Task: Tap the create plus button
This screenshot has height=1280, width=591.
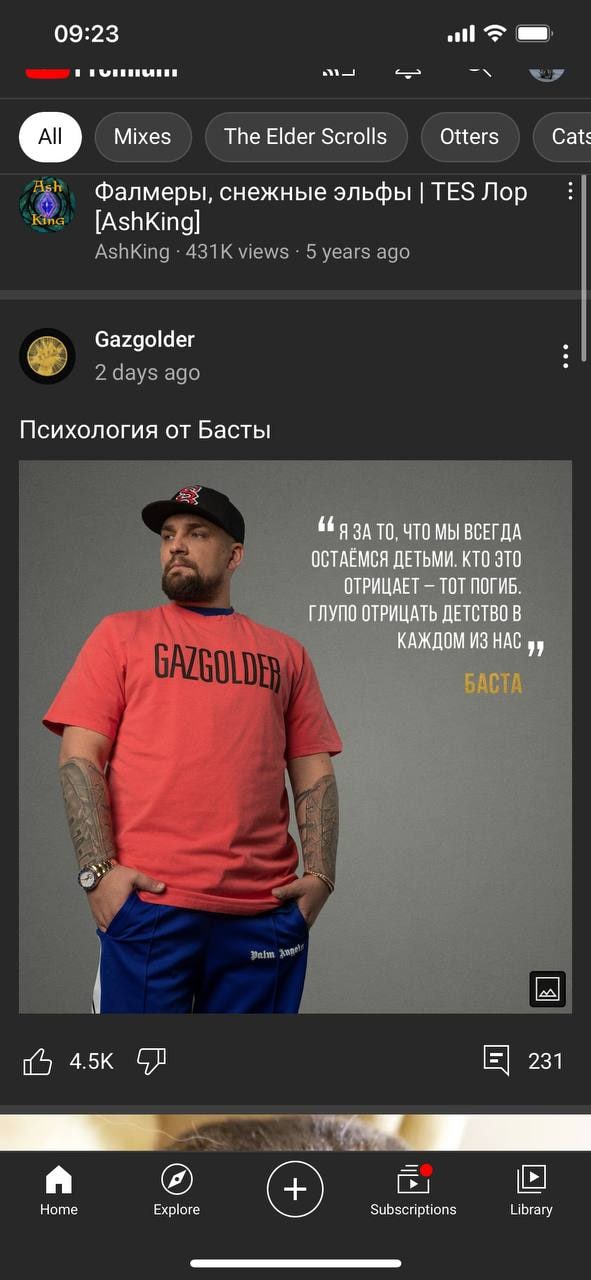Action: pos(295,1189)
